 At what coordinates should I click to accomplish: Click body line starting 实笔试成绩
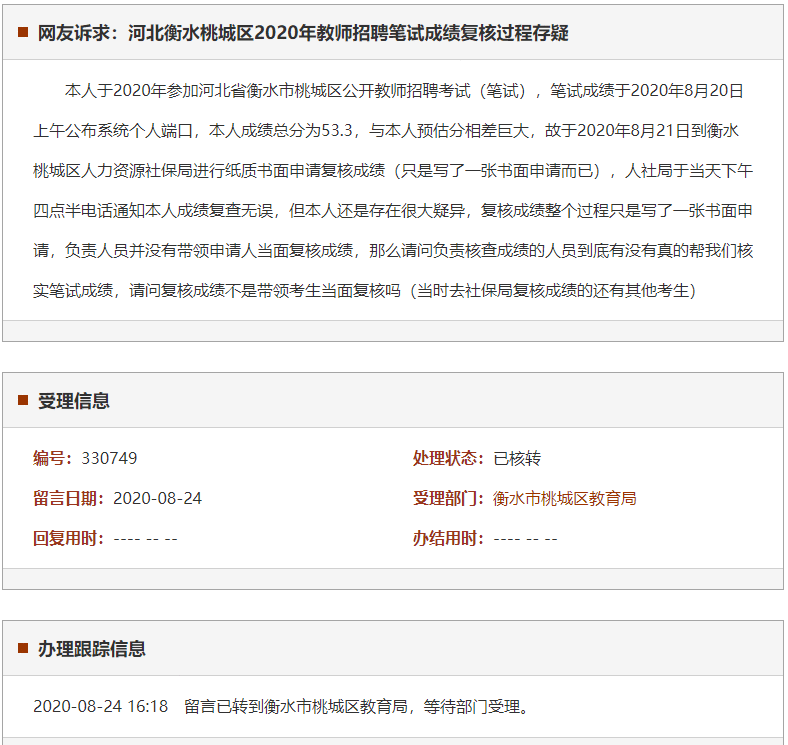point(364,291)
